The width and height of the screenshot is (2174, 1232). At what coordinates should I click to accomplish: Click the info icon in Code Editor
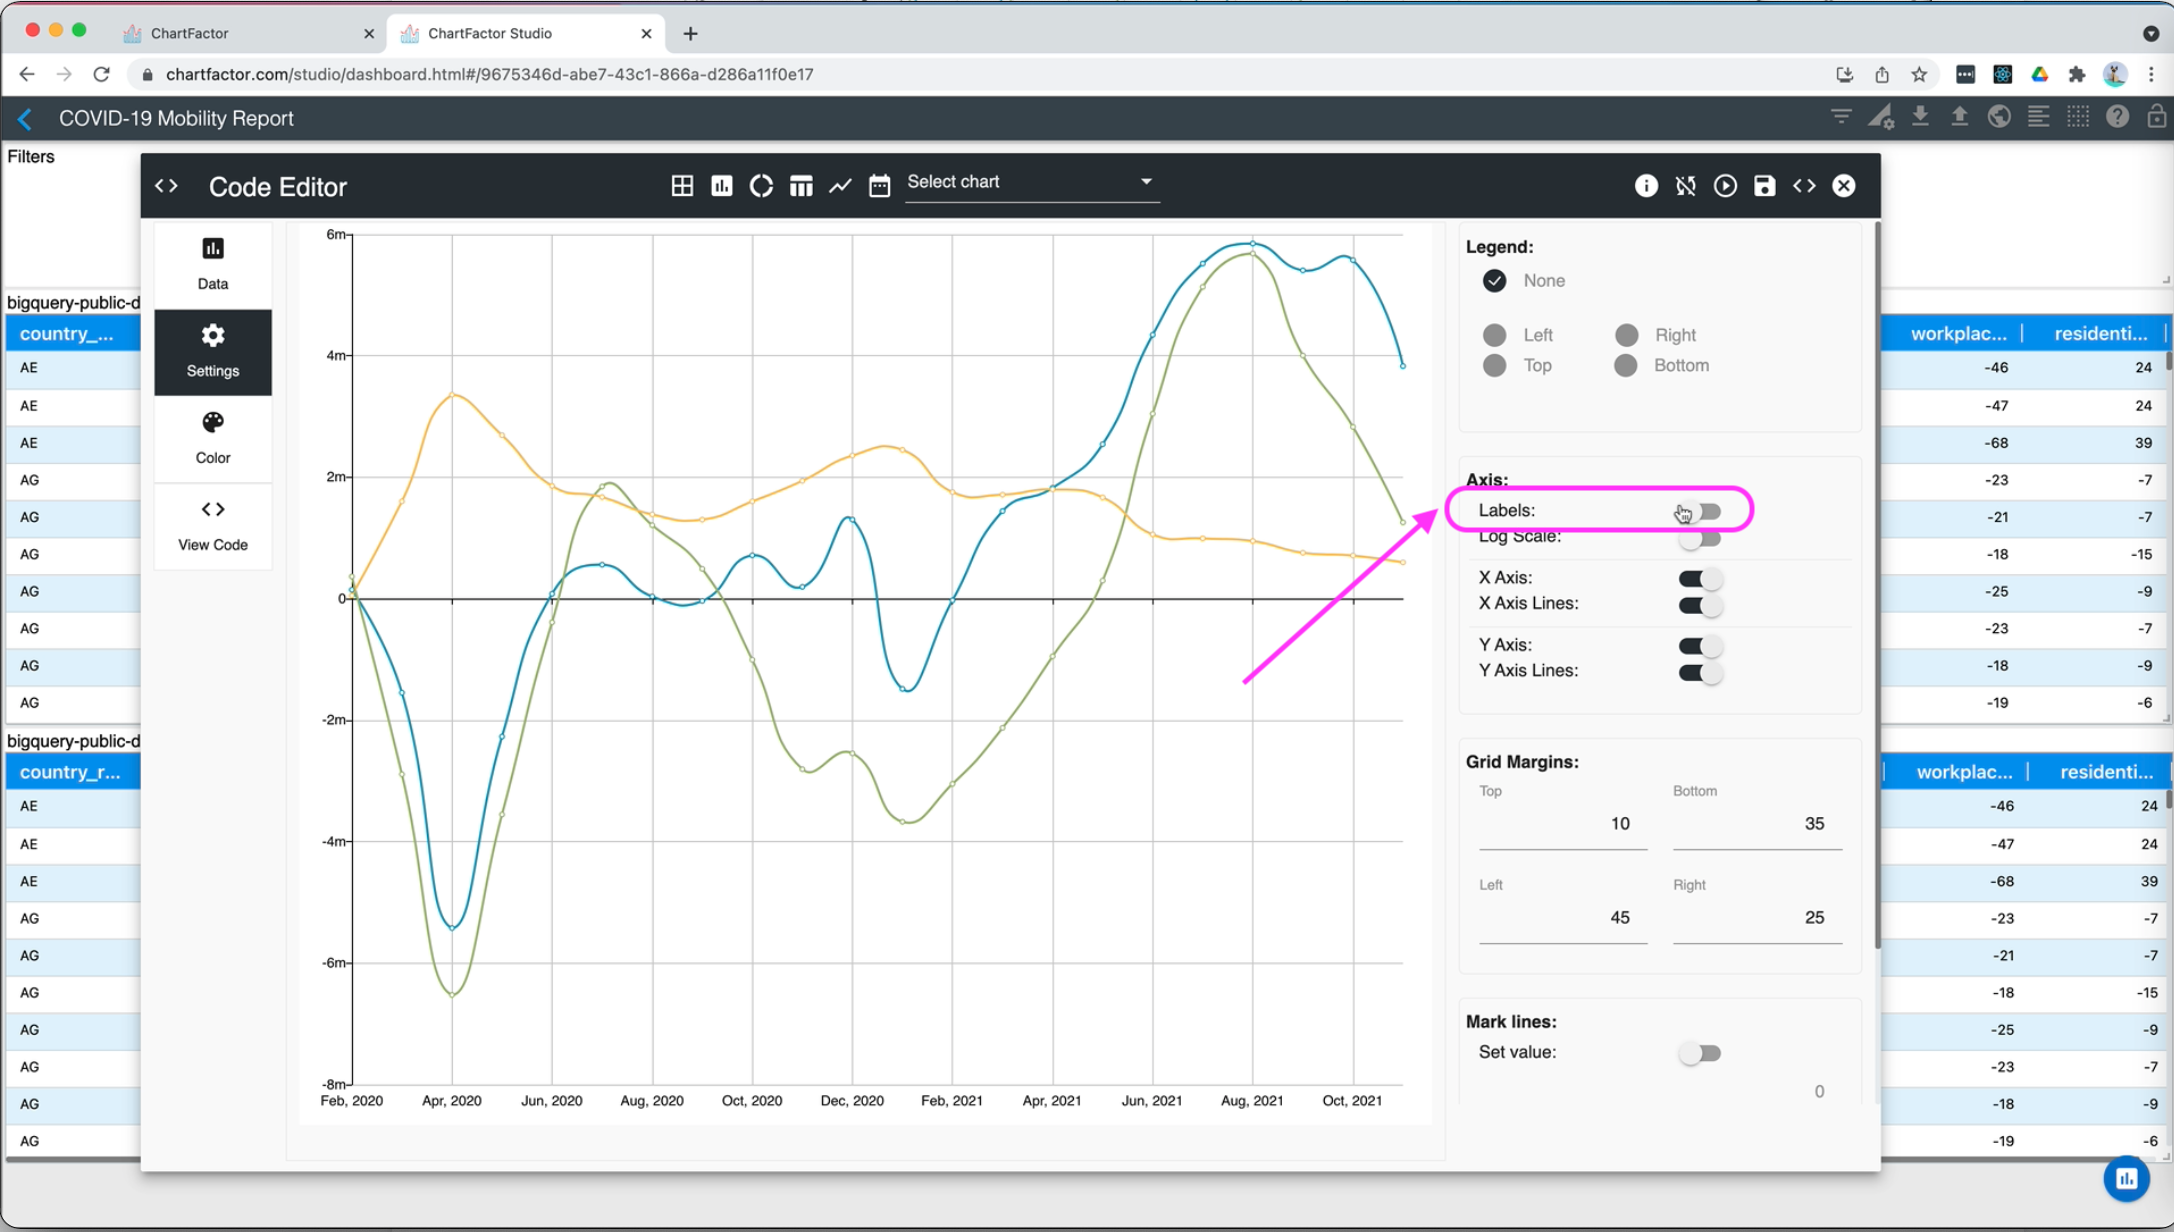pyautogui.click(x=1646, y=186)
